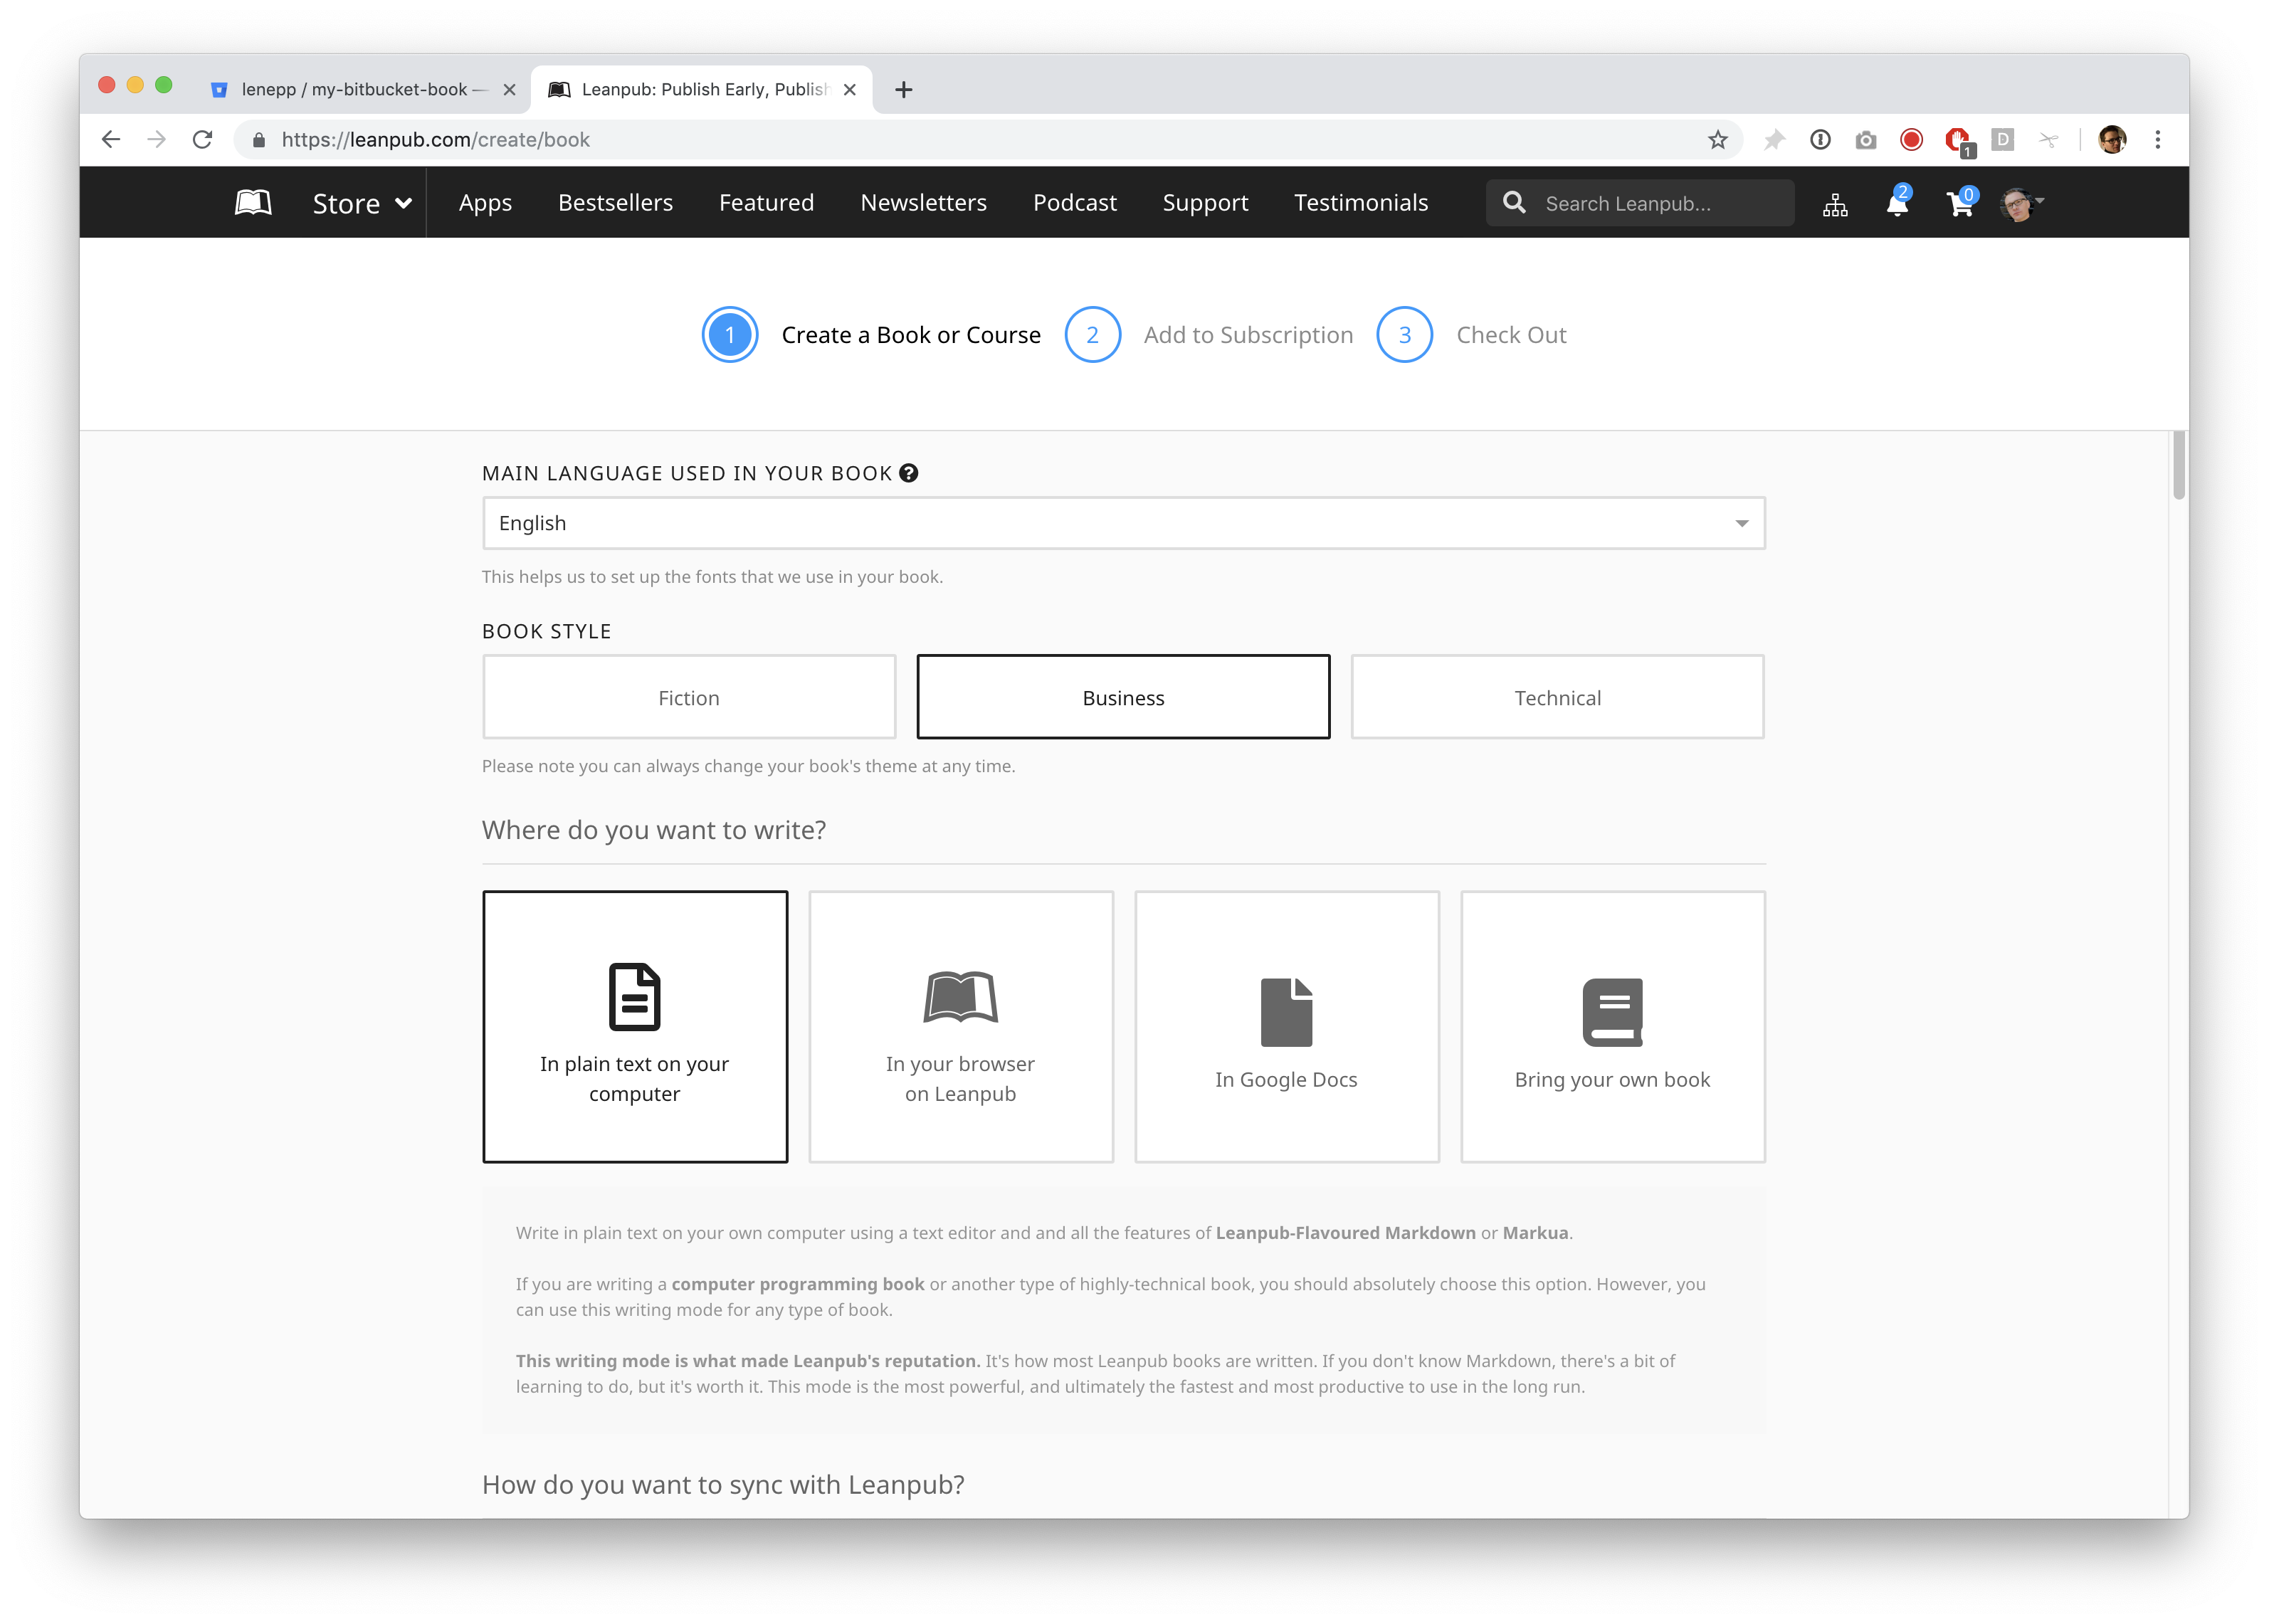Viewport: 2269px width, 1624px height.
Task: Switch to lenepp my-bitbucket-book tab
Action: click(355, 90)
